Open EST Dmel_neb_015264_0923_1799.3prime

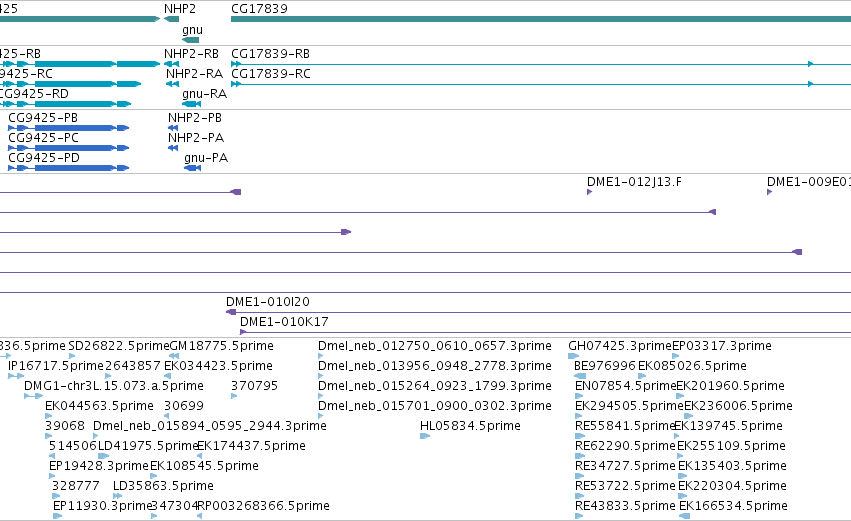pyautogui.click(x=435, y=386)
